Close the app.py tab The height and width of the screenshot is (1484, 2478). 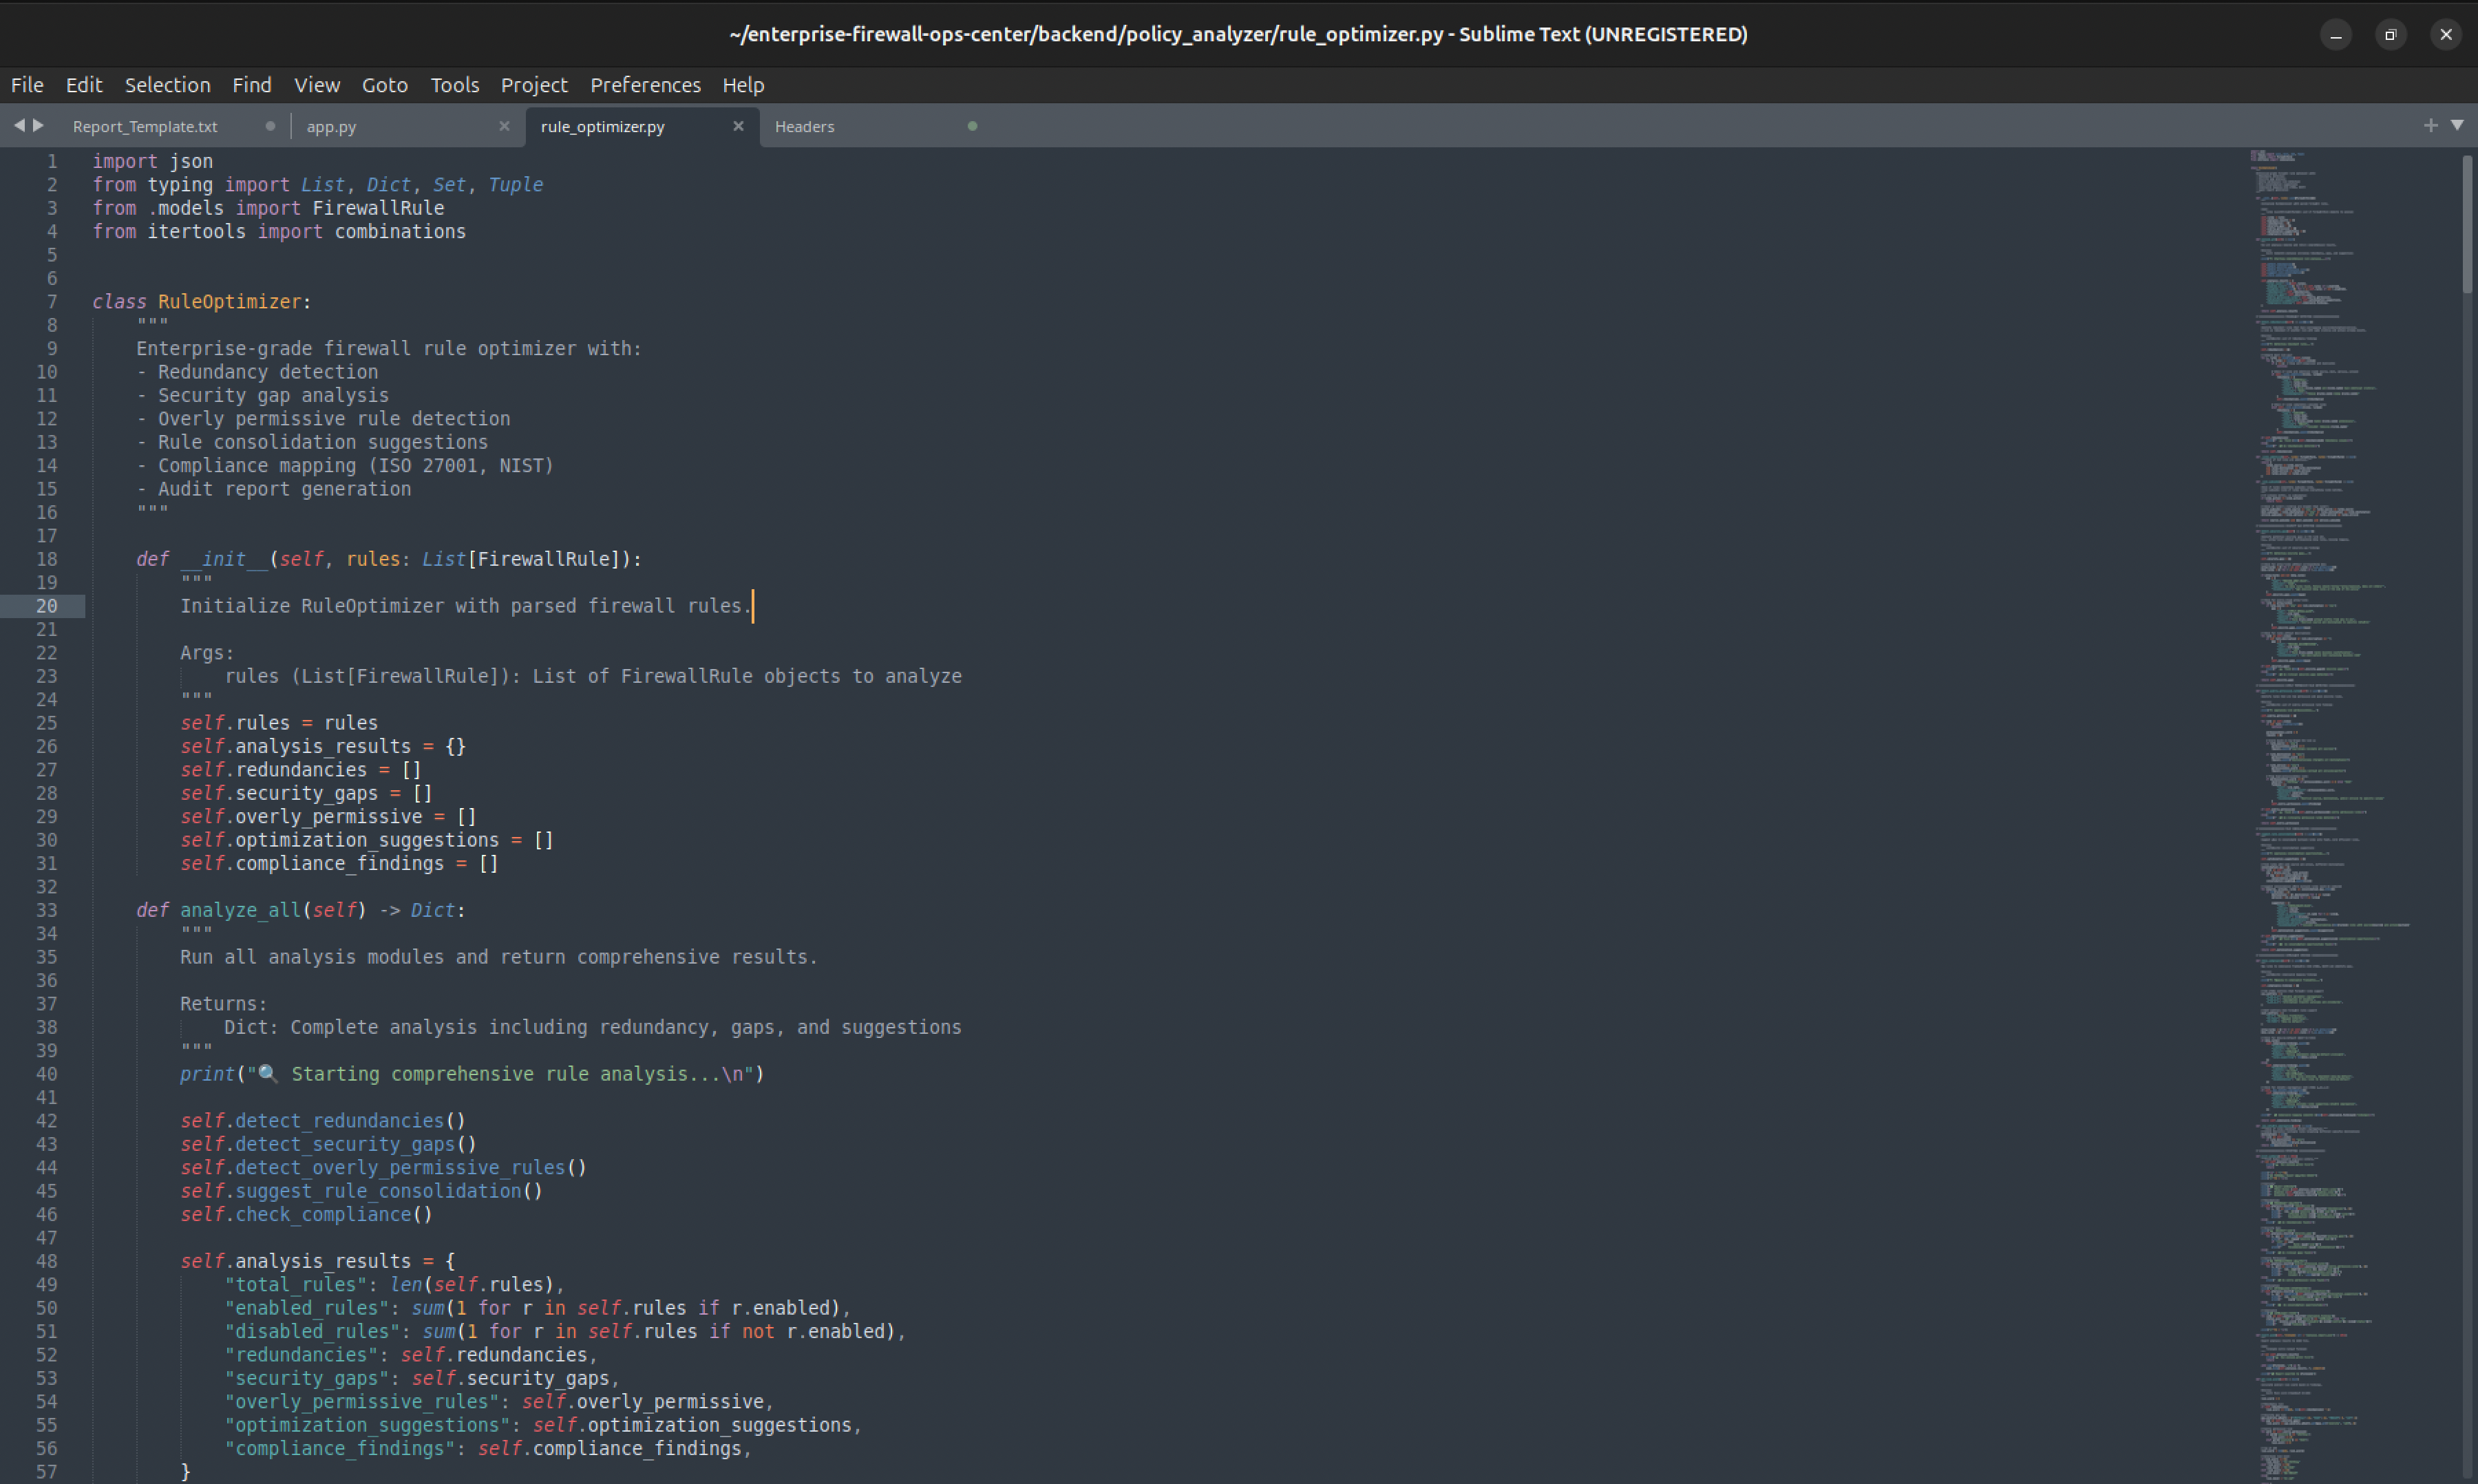click(504, 126)
